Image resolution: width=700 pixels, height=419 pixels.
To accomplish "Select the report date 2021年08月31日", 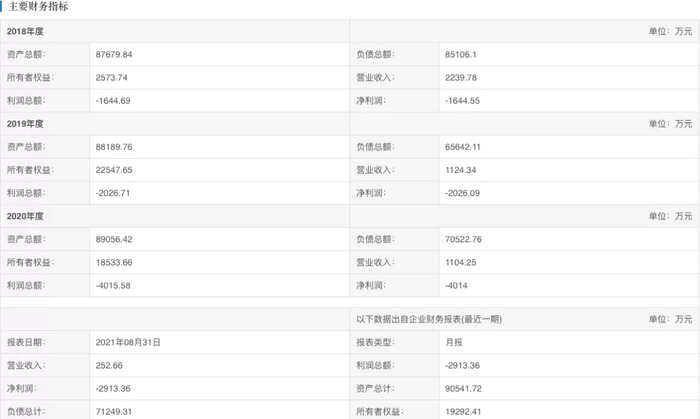I will 127,342.
